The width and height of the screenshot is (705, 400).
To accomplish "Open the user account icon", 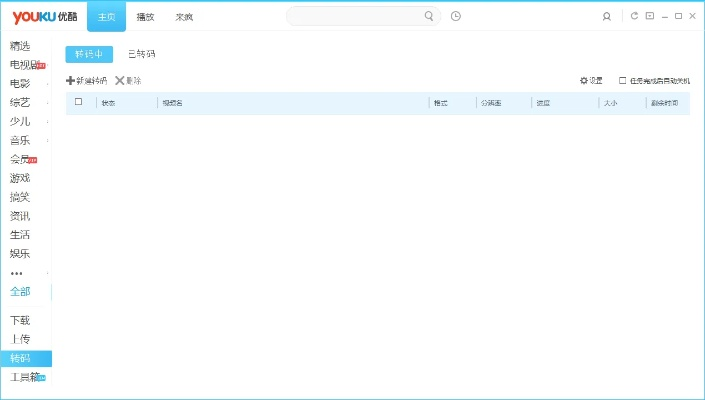I will [607, 17].
